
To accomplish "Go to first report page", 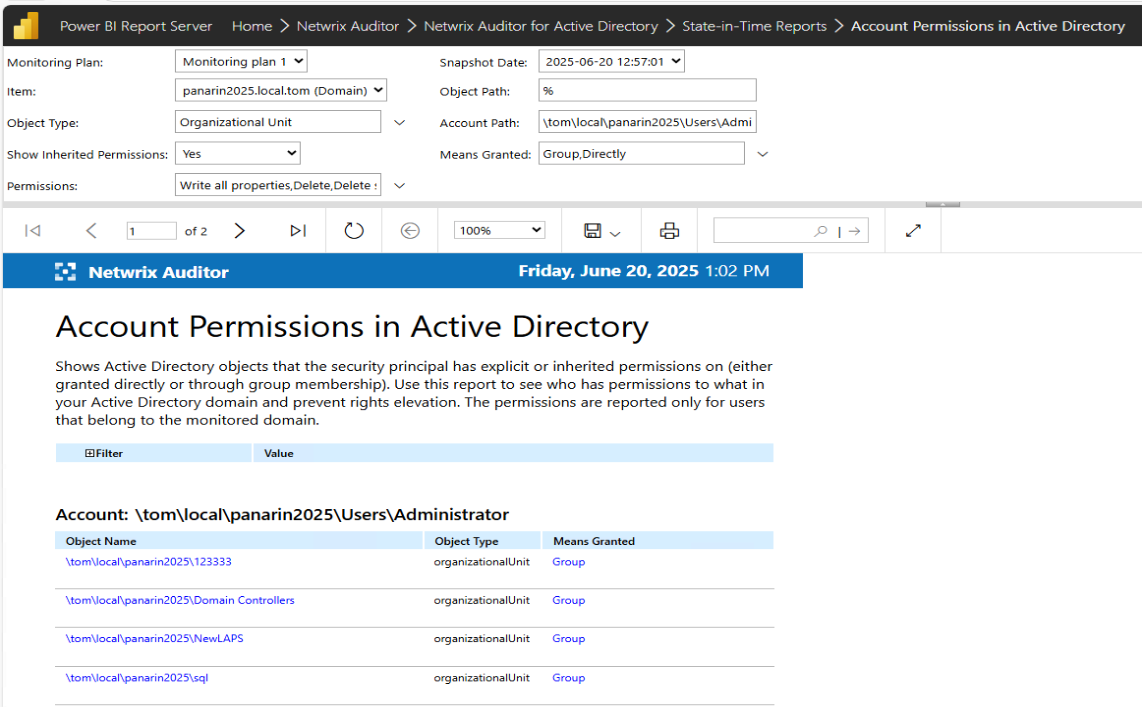I will [32, 231].
